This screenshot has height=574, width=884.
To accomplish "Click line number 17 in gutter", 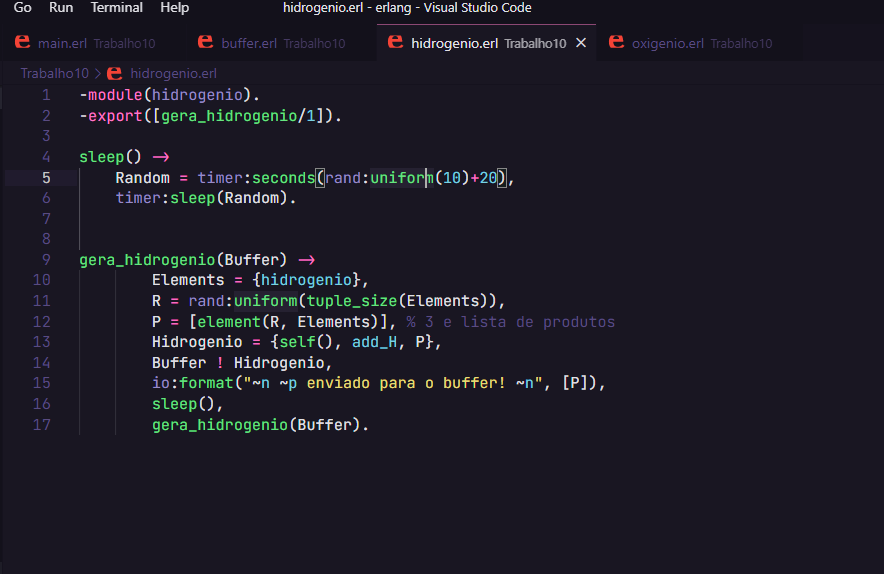I will pyautogui.click(x=42, y=425).
